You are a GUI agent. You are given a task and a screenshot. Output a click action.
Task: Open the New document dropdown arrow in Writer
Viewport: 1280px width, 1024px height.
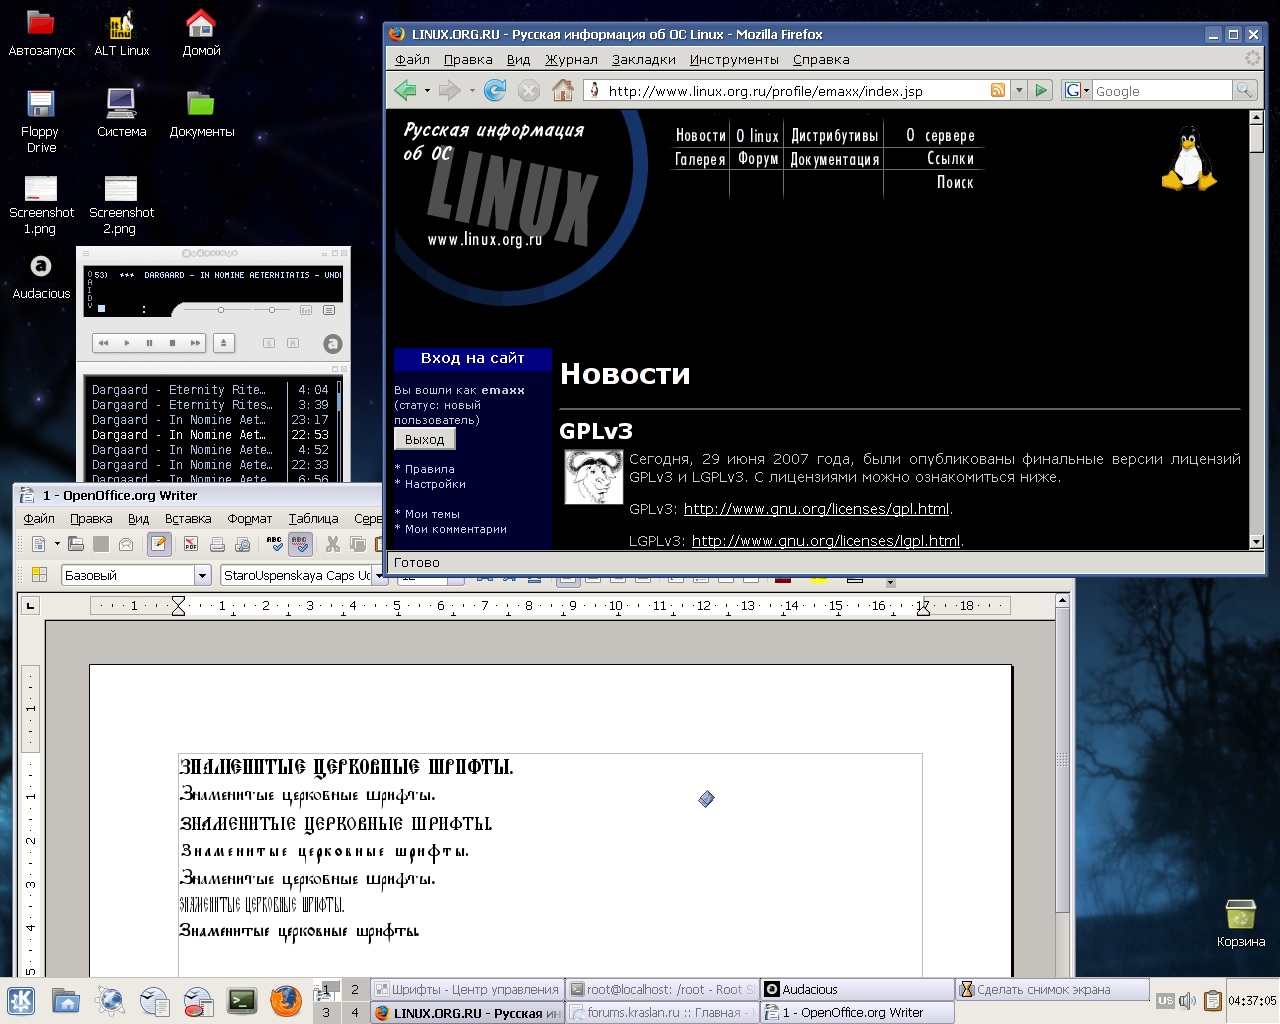[57, 544]
